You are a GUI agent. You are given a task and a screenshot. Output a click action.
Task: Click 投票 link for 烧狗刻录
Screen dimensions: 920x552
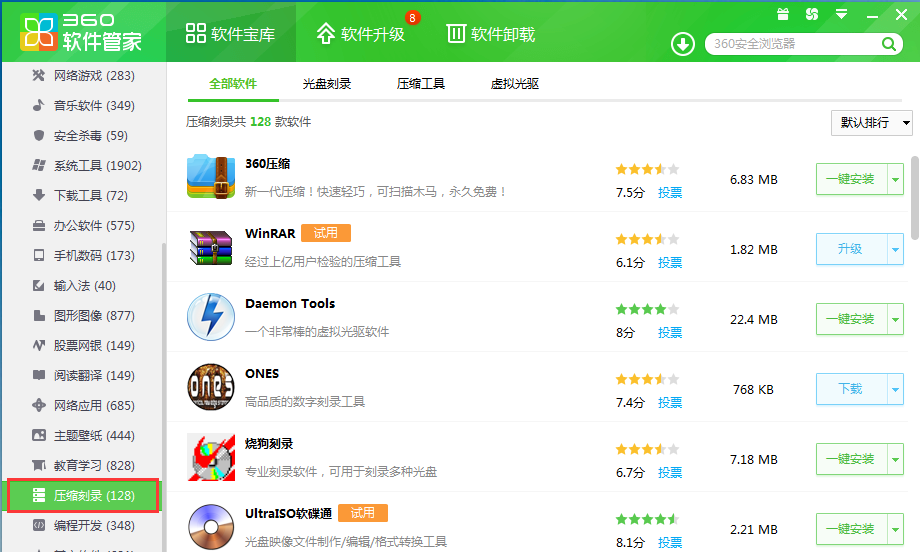pyautogui.click(x=669, y=472)
